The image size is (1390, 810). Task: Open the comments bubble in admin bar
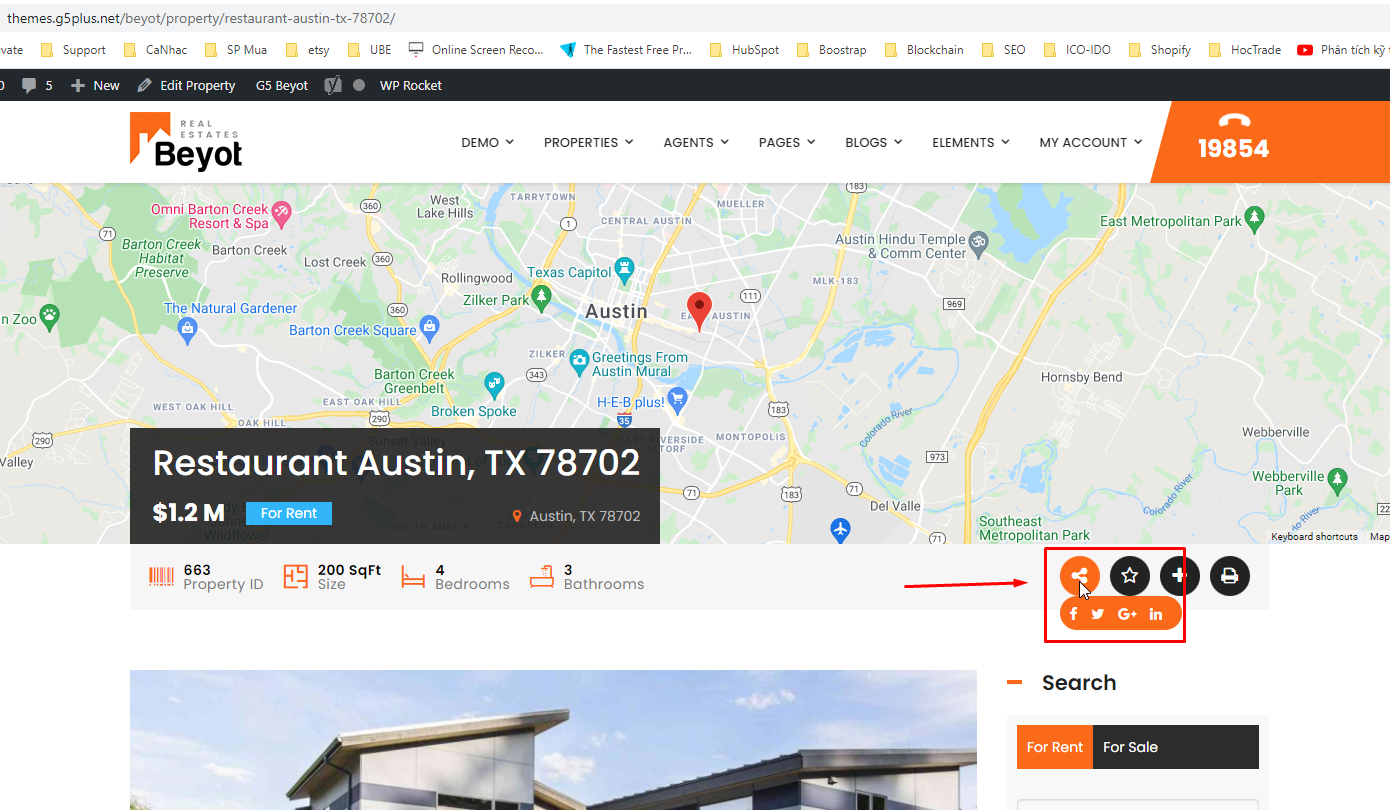37,85
